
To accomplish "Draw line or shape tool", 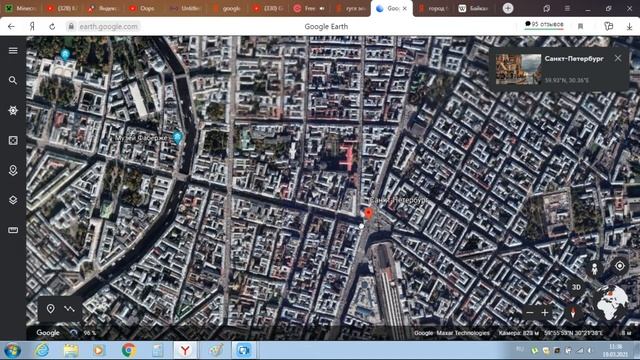I will (69, 309).
